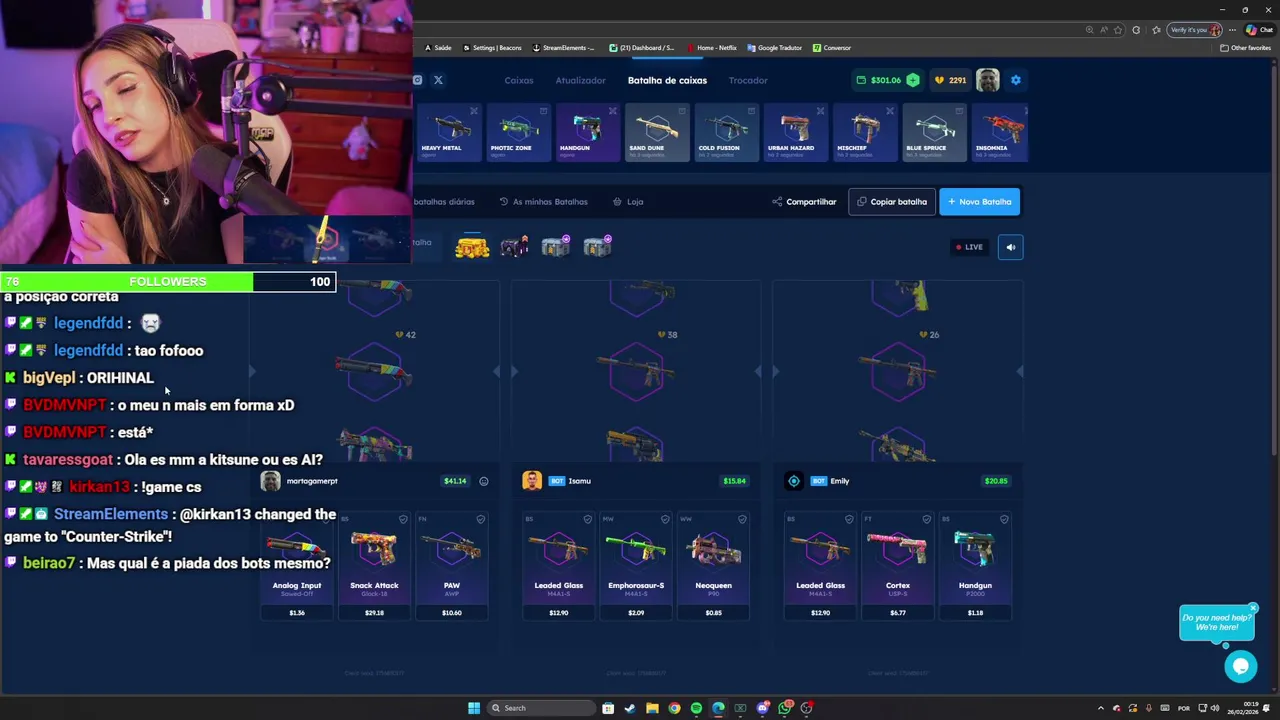This screenshot has width=1280, height=720.
Task: Open the user profile avatar in header
Action: tap(988, 80)
